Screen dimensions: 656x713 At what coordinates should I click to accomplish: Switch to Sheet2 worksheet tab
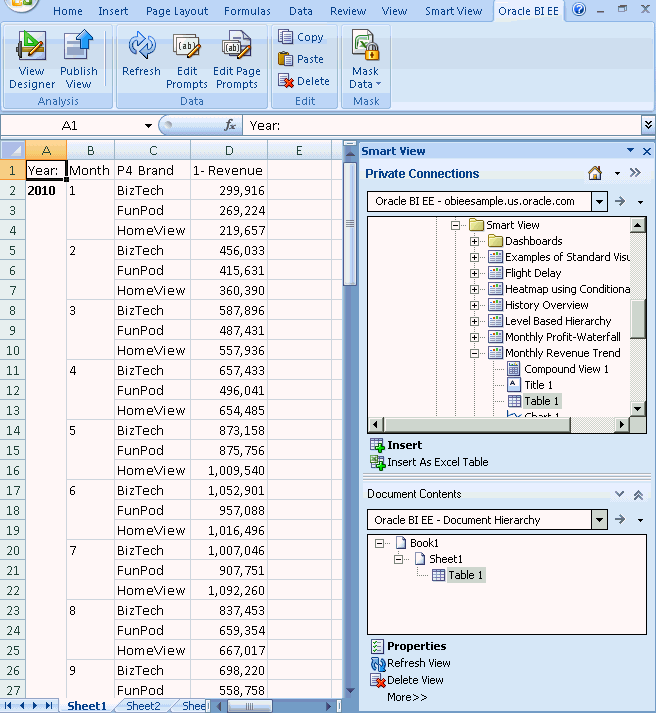click(x=143, y=706)
